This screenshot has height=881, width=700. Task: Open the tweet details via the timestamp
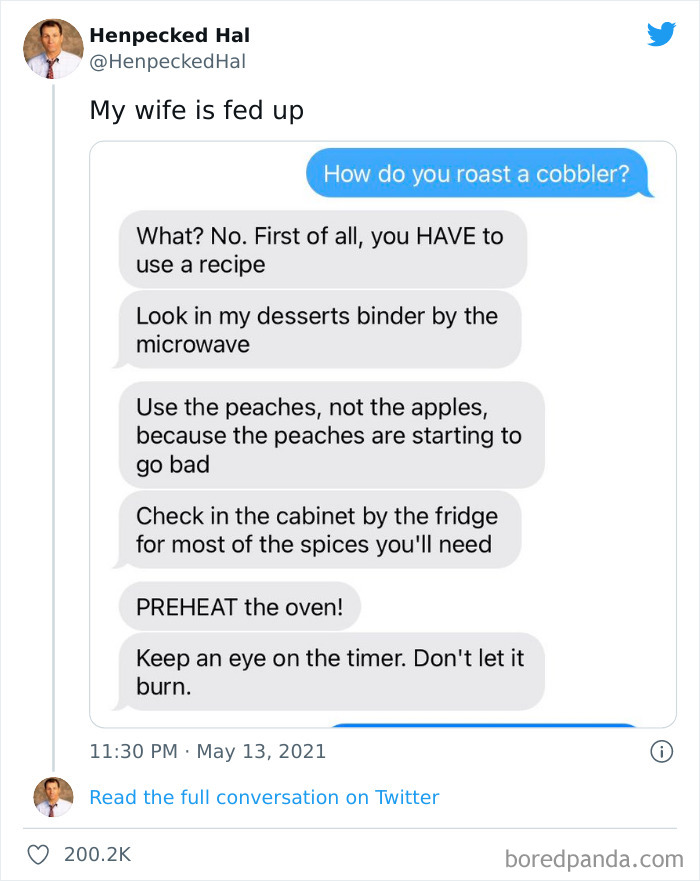coord(200,751)
